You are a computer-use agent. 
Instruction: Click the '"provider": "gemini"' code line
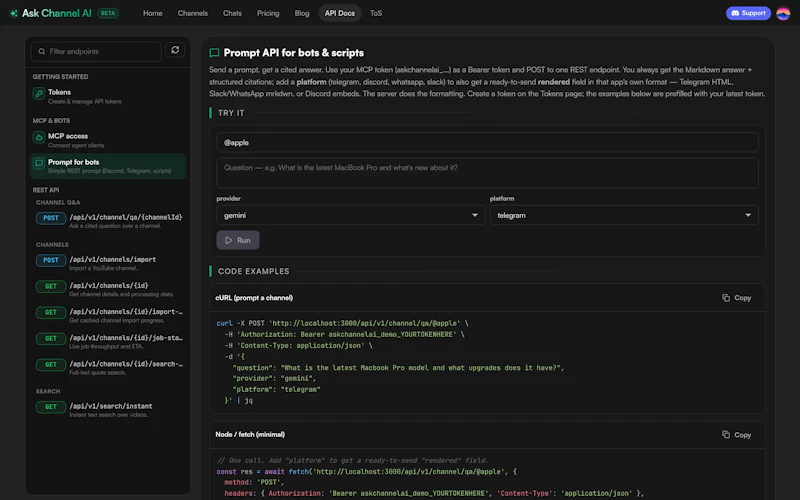point(274,379)
